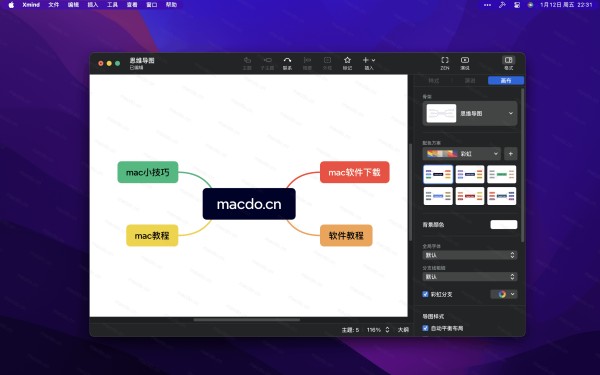Open the 分支线粗细 默认 dropdown
This screenshot has height=375, width=600.
point(470,276)
